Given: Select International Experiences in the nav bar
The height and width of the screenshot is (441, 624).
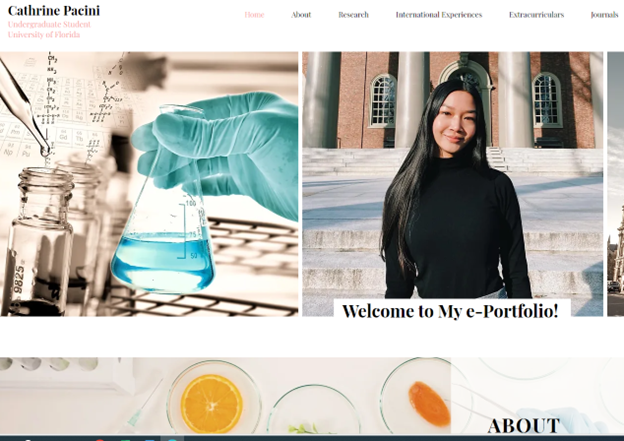Looking at the screenshot, I should coord(439,15).
